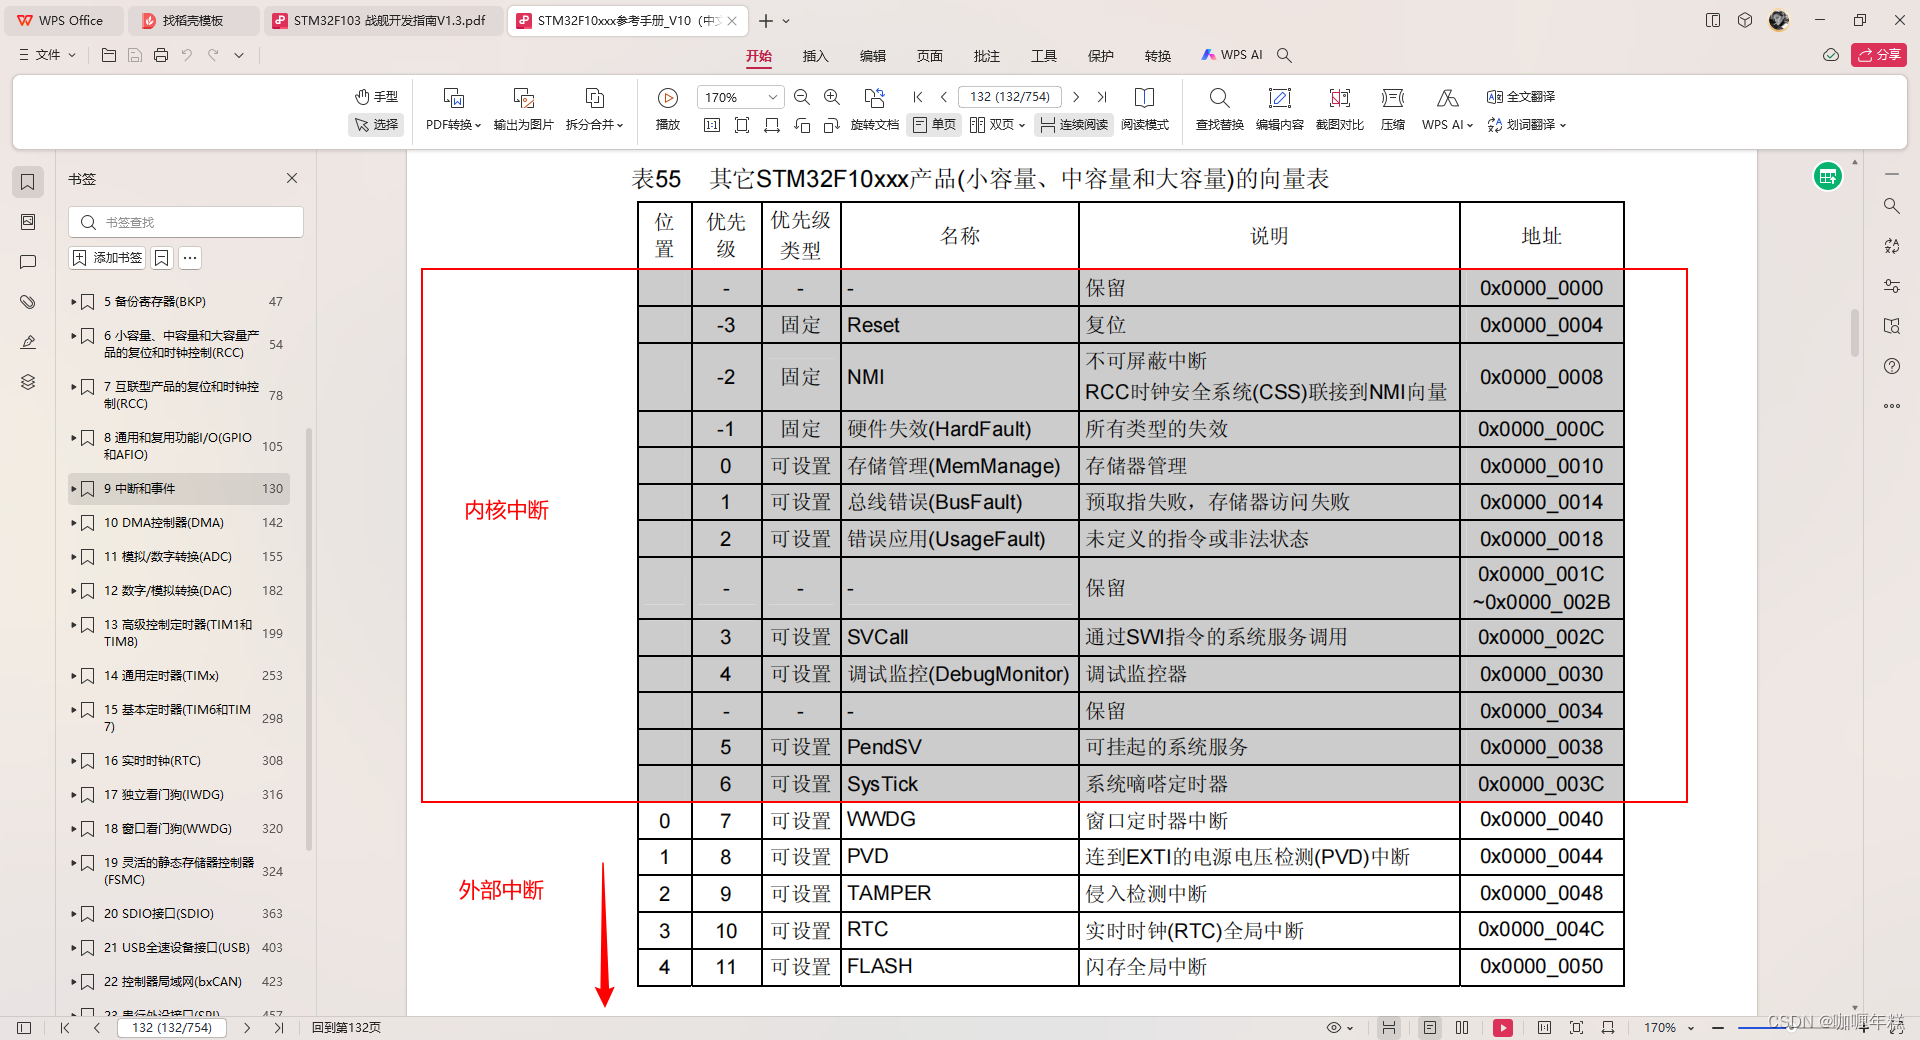Toggle Continuous Reading (连续阅读) mode
This screenshot has width=1920, height=1040.
[1074, 125]
